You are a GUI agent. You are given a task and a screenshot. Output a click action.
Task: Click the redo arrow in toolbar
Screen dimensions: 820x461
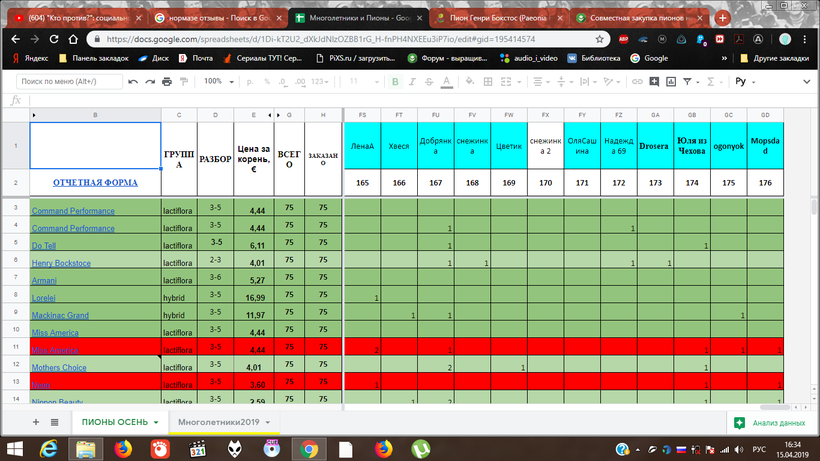click(151, 81)
